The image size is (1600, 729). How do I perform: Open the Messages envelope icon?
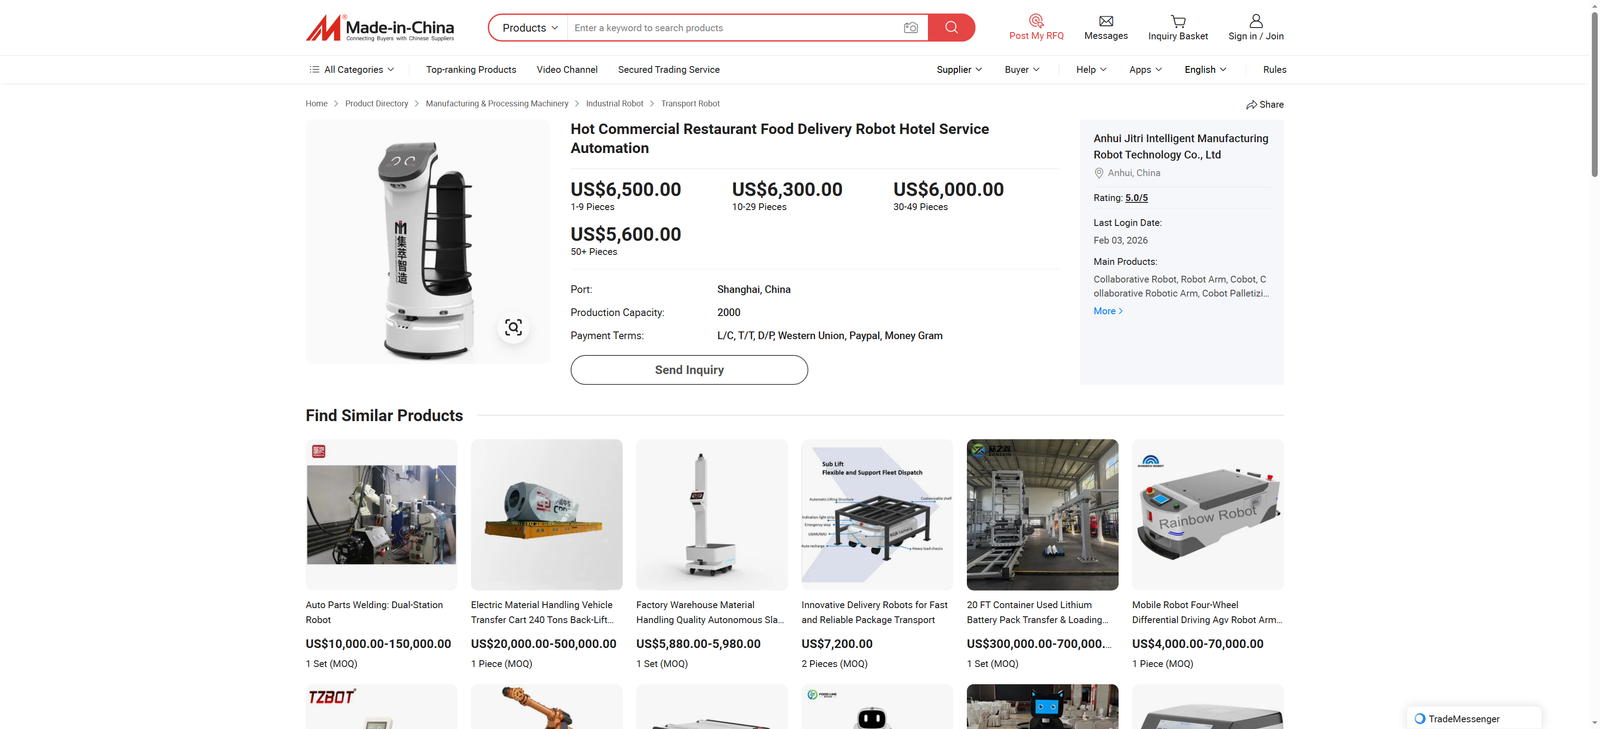point(1106,21)
